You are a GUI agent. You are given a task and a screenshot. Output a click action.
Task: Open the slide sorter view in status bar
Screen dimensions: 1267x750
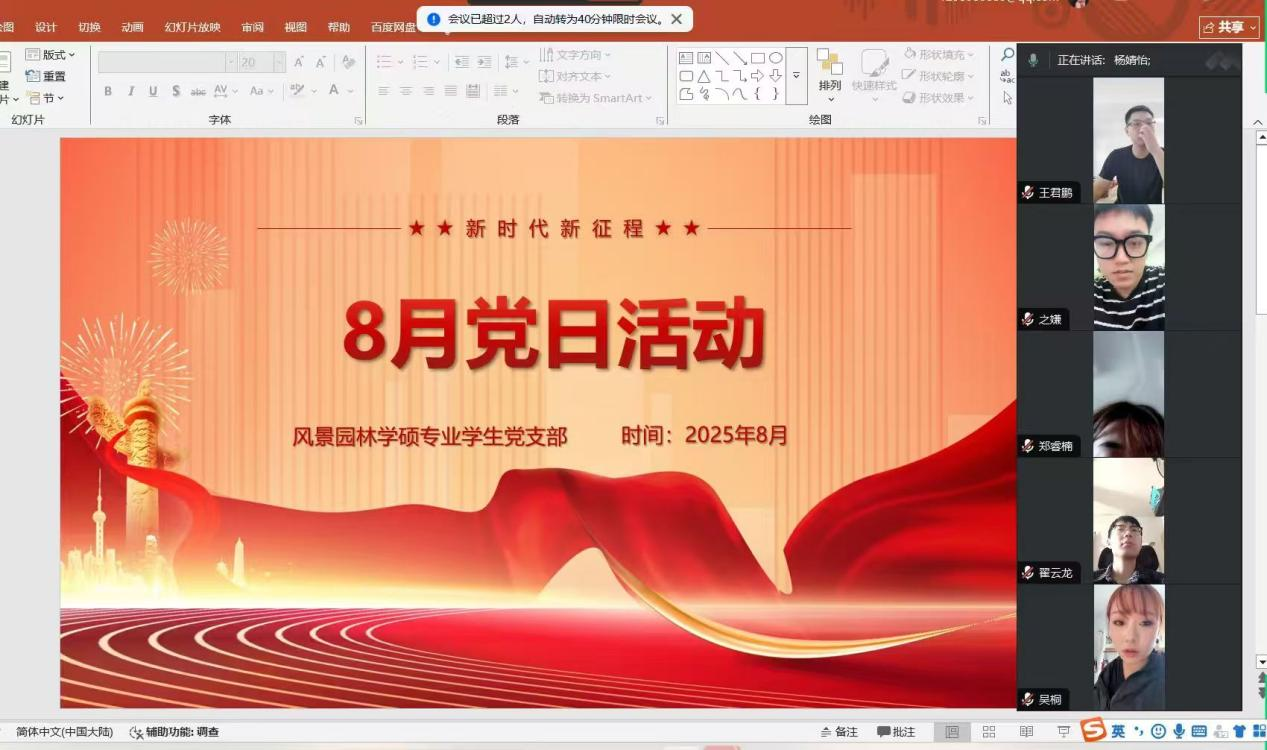click(x=989, y=732)
